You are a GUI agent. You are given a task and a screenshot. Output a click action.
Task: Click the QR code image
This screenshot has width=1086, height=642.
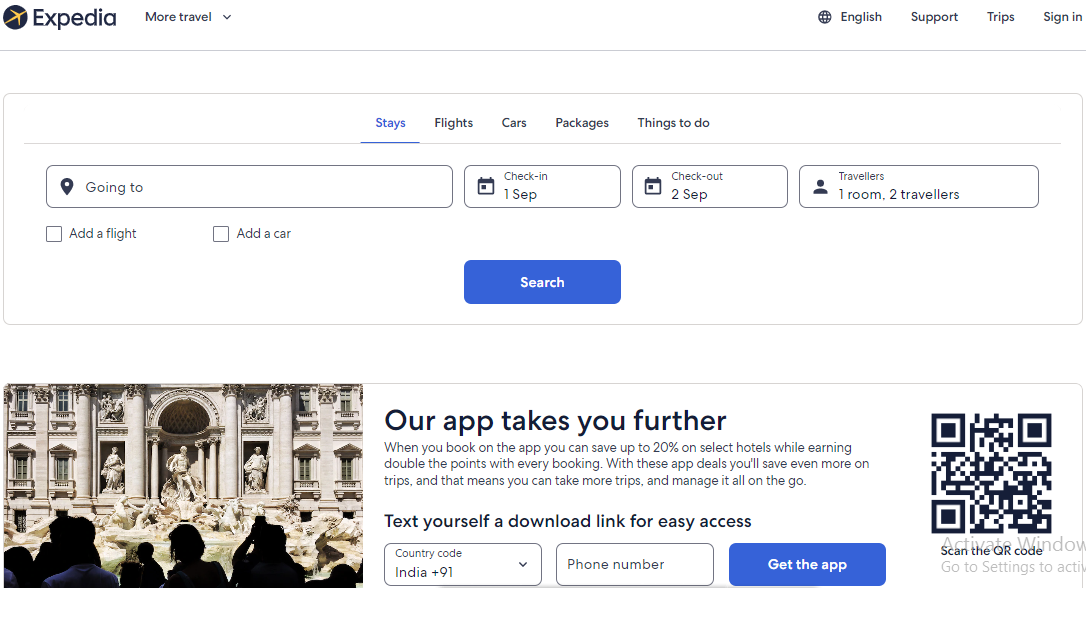tap(991, 473)
